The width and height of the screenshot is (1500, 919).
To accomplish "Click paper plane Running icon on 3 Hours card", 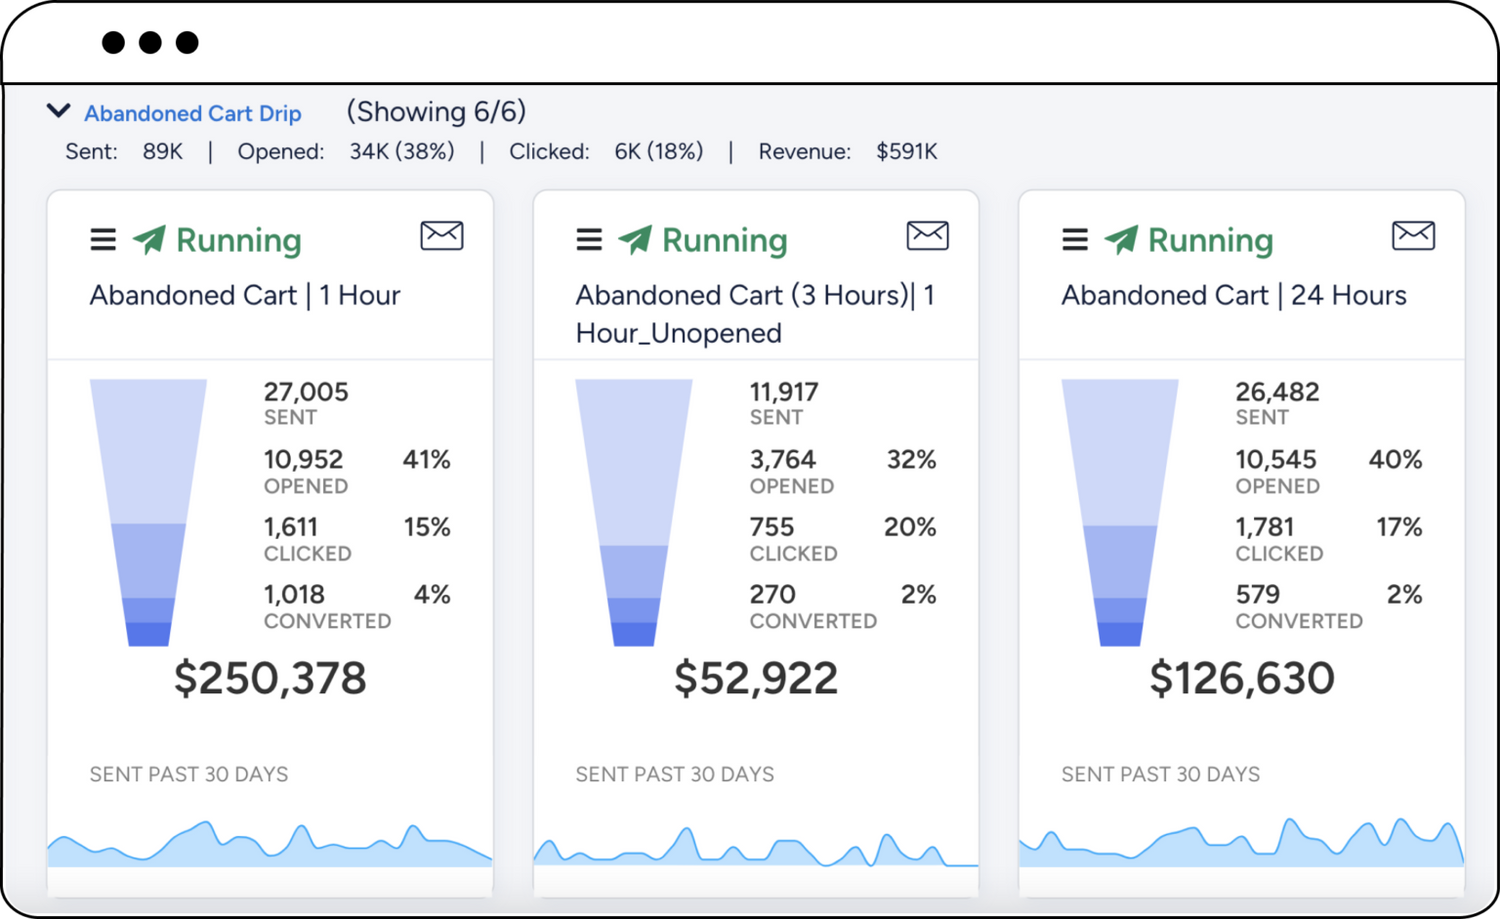I will tap(636, 240).
